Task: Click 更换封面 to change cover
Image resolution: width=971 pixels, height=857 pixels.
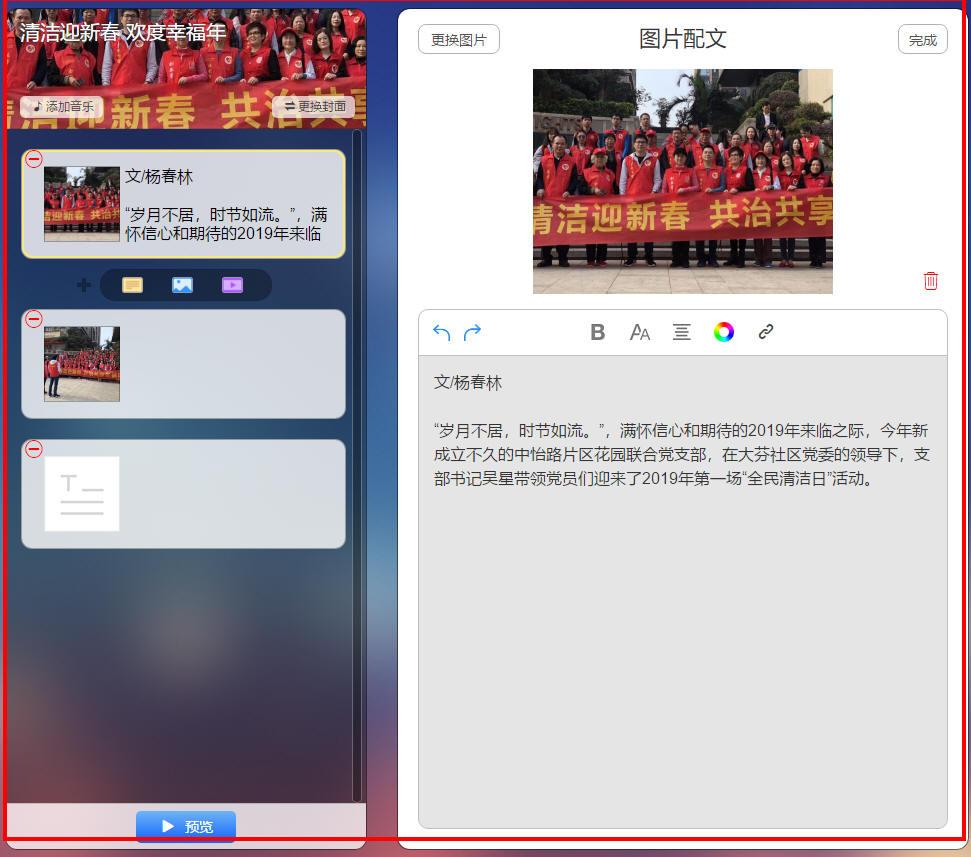Action: [x=314, y=106]
